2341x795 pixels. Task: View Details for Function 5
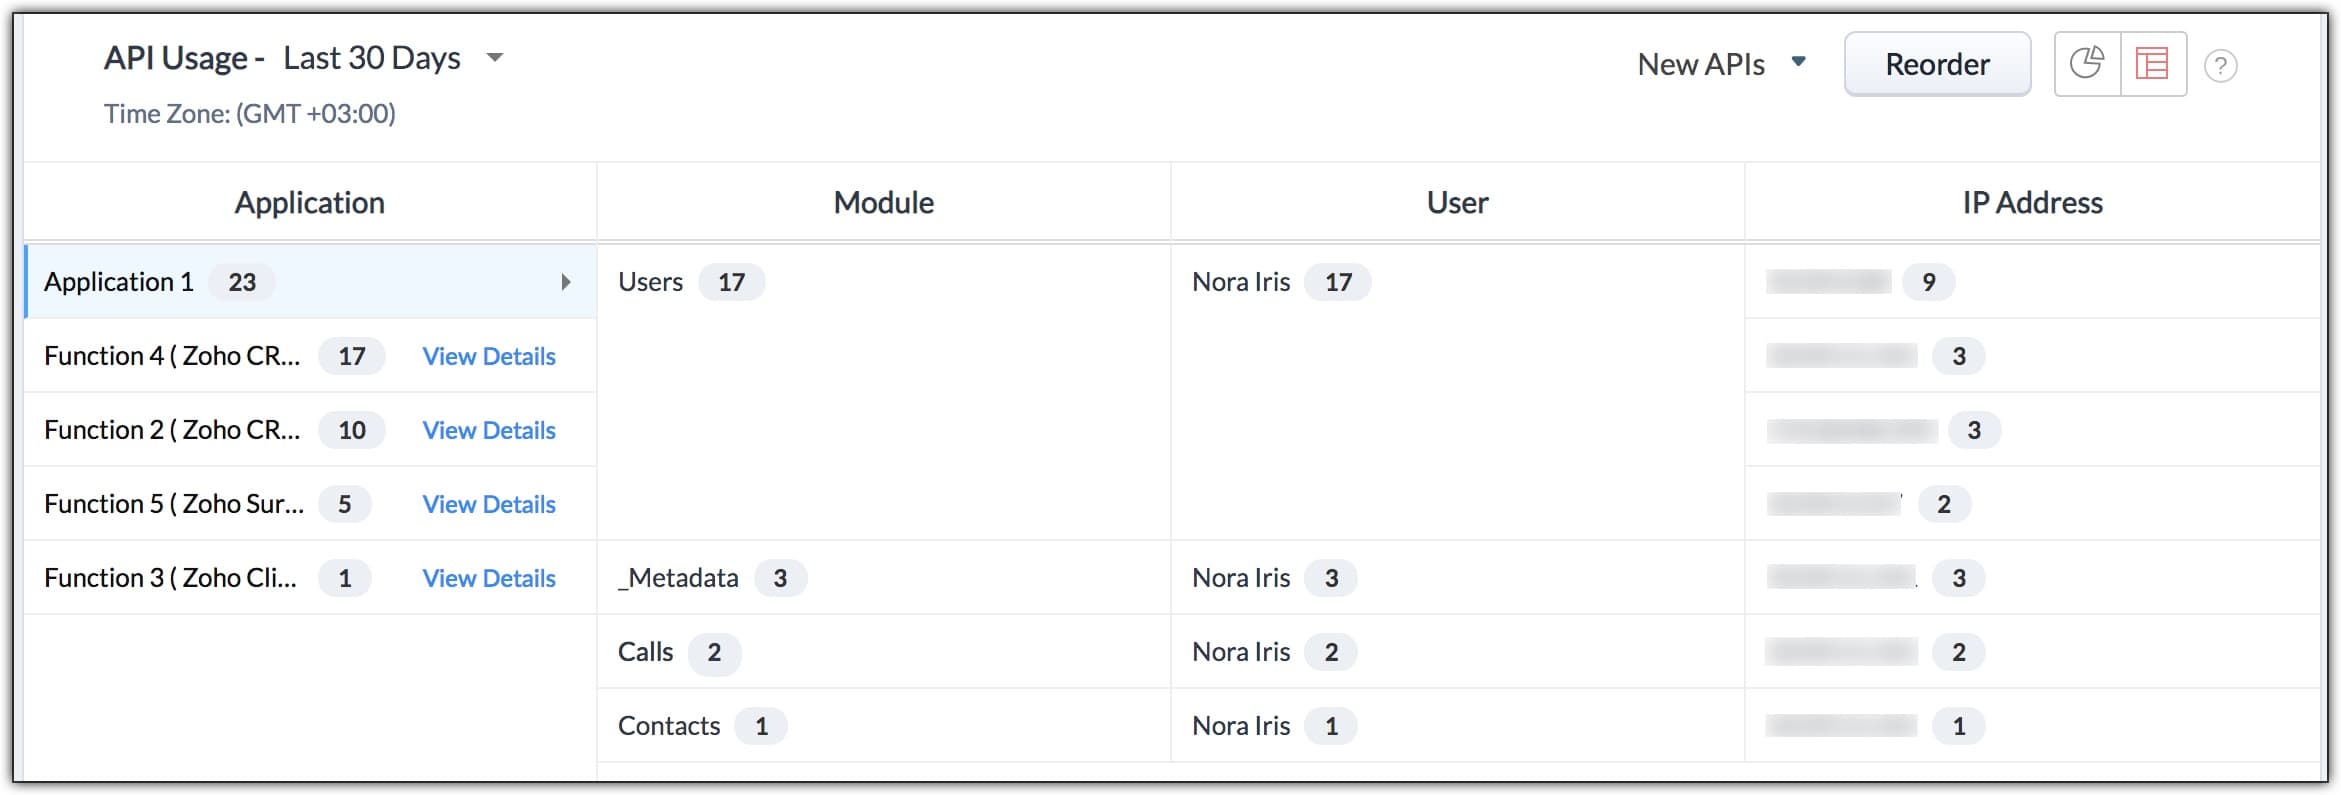[488, 504]
